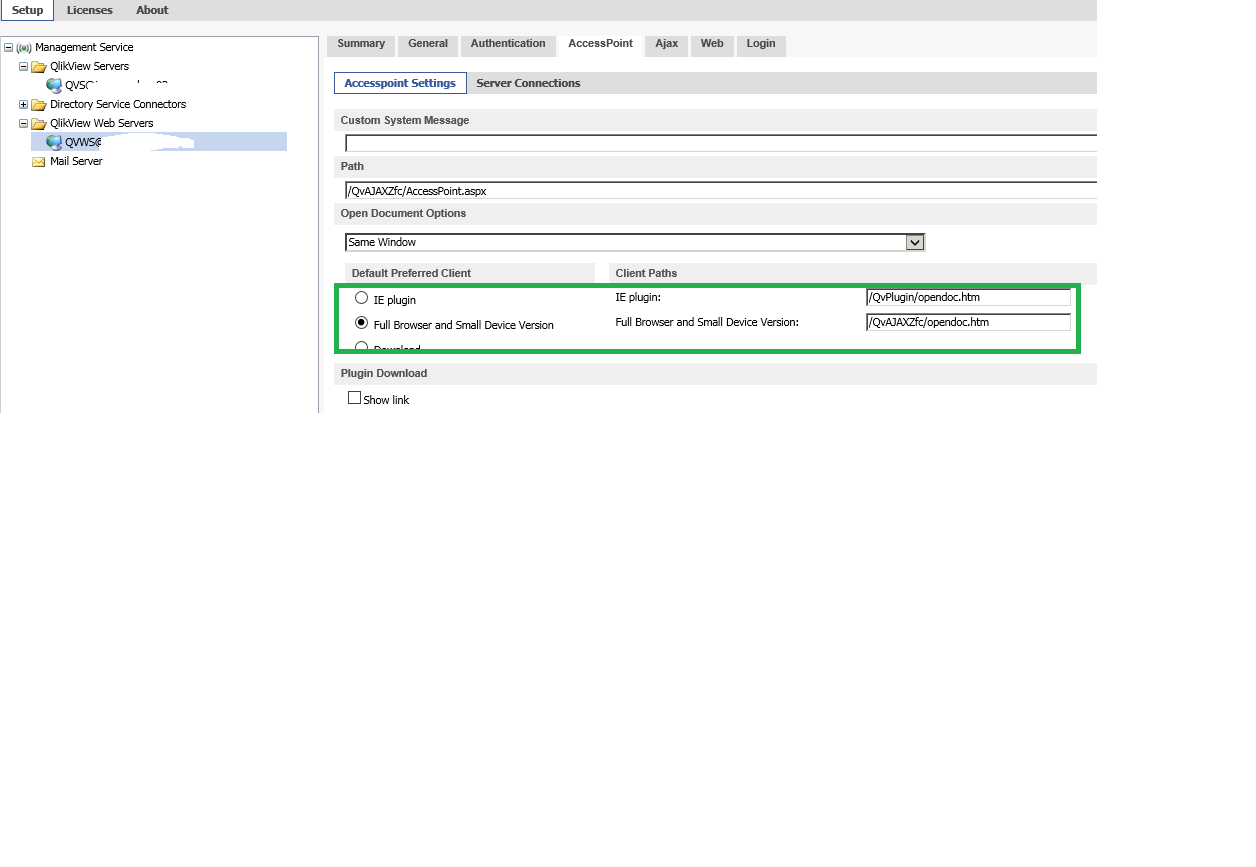Image resolution: width=1256 pixels, height=867 pixels.
Task: Click the IE plugin client path field
Action: click(x=968, y=297)
